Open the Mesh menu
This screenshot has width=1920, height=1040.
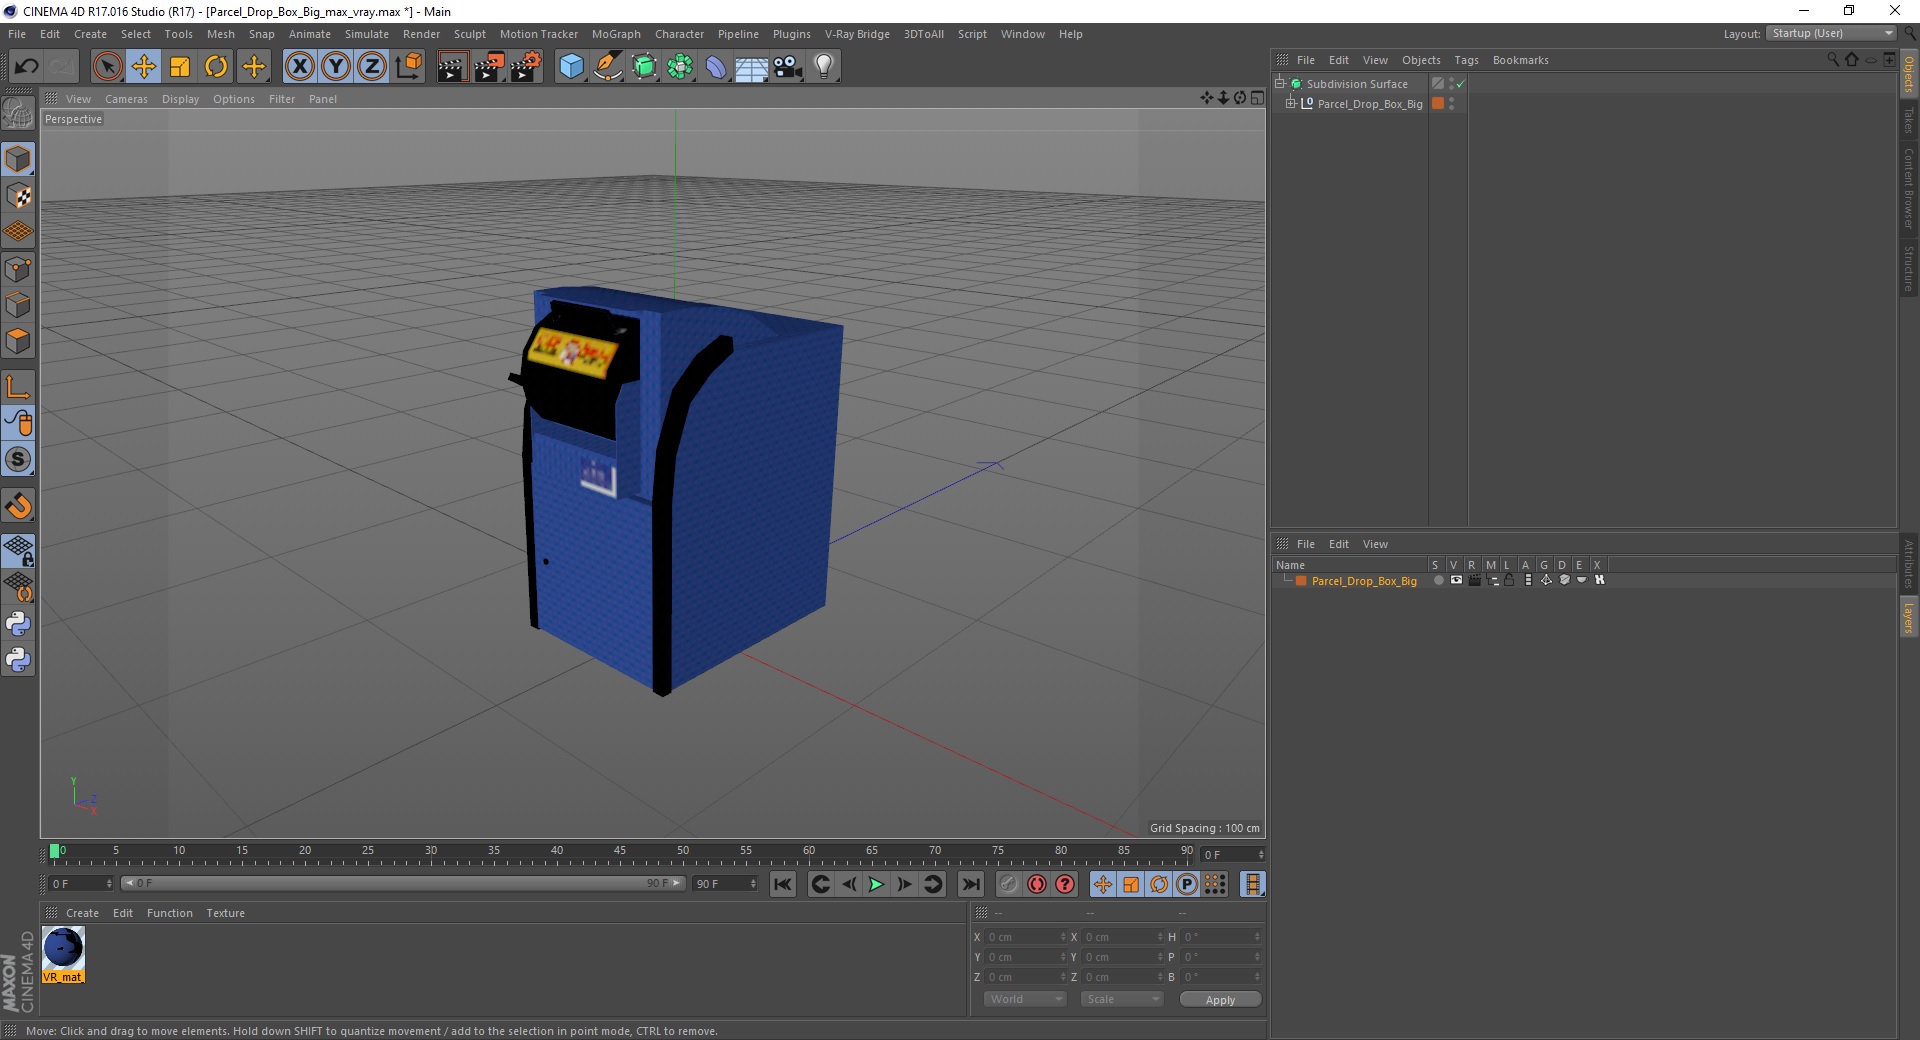click(x=220, y=34)
